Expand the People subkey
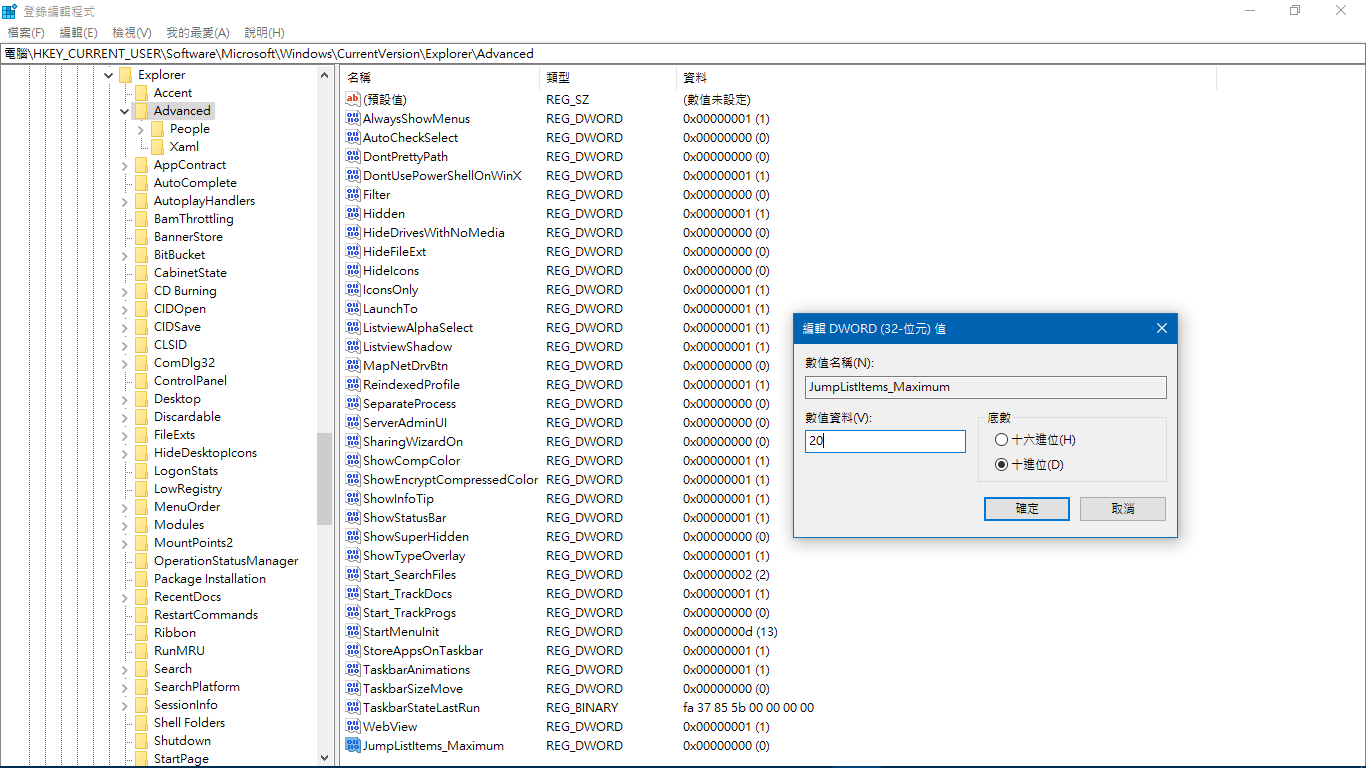Viewport: 1366px width, 768px height. click(x=141, y=129)
